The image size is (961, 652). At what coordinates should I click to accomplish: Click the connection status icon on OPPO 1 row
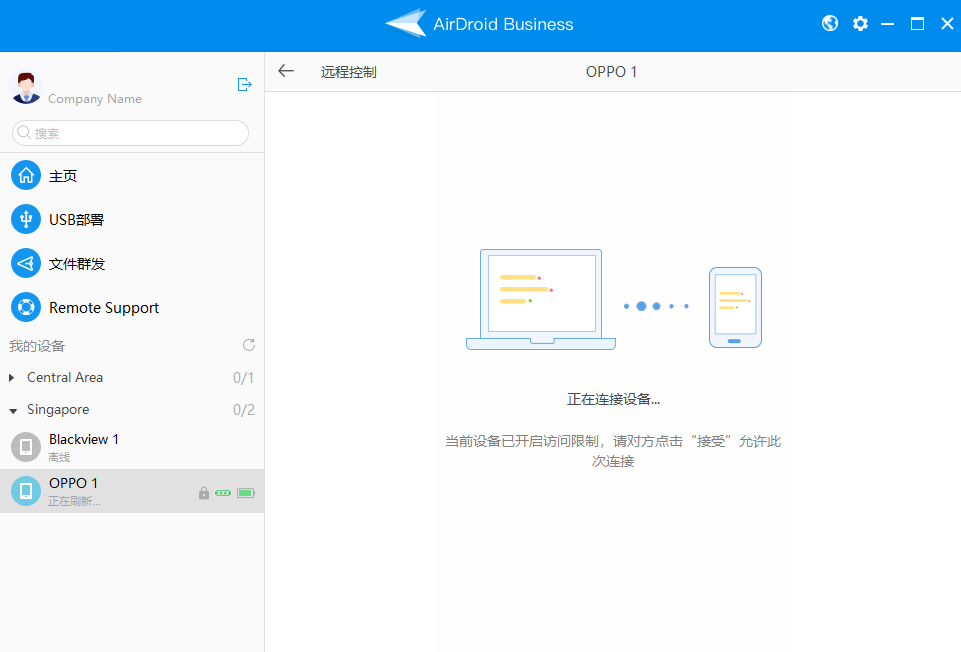[223, 493]
